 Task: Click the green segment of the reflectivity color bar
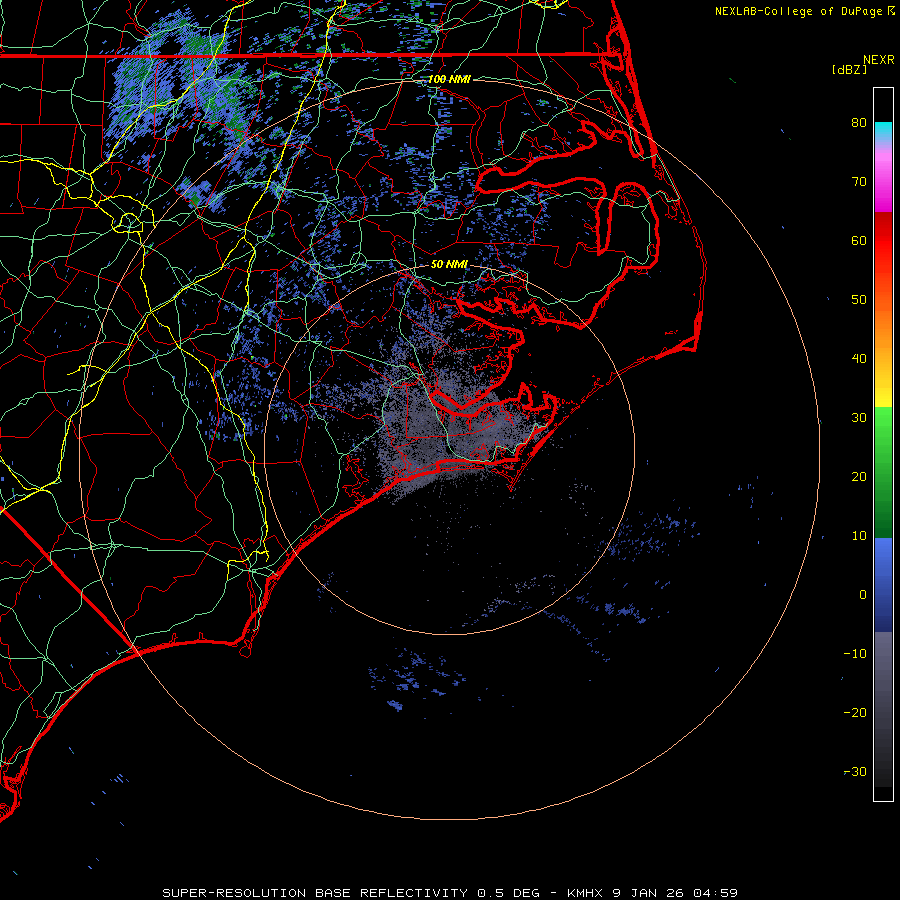[x=883, y=472]
